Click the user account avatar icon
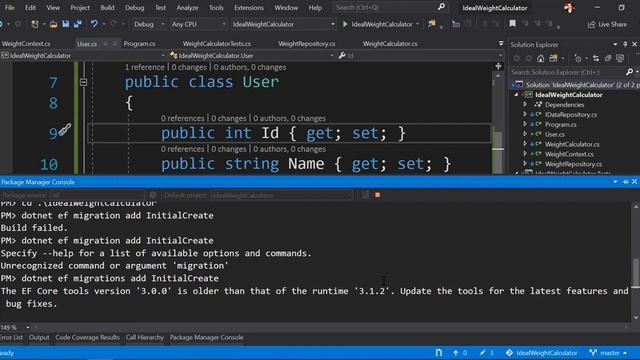640x360 pixels. [x=569, y=7]
